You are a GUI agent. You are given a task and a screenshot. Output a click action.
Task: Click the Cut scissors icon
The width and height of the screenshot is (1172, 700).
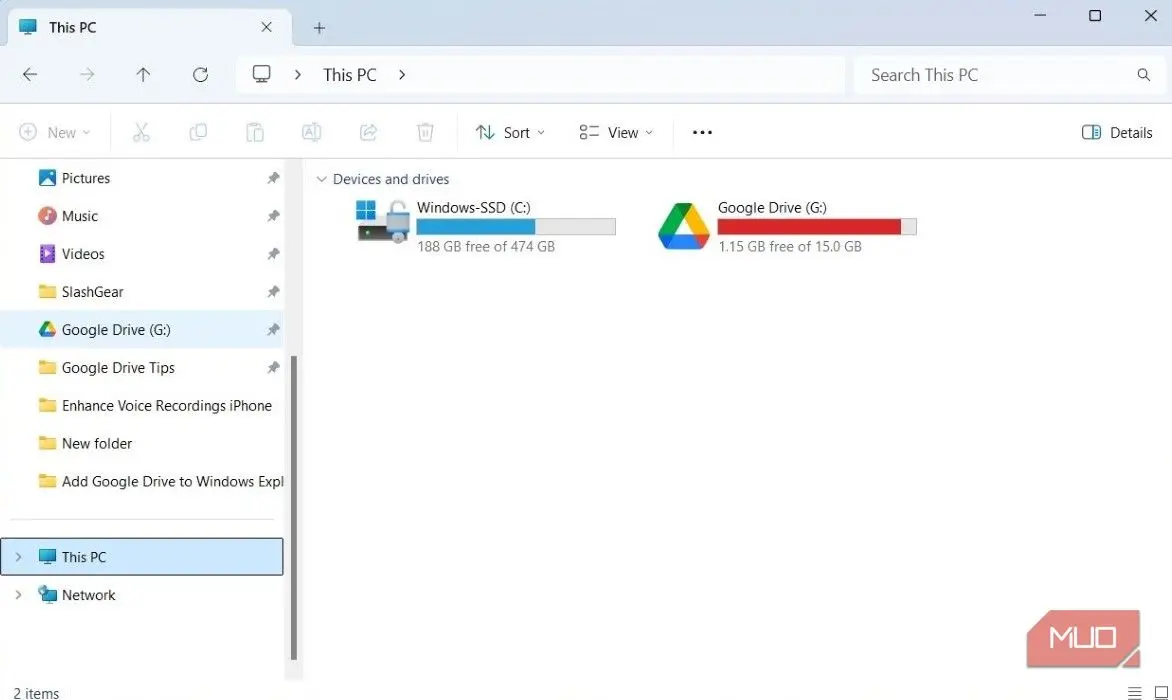(141, 132)
